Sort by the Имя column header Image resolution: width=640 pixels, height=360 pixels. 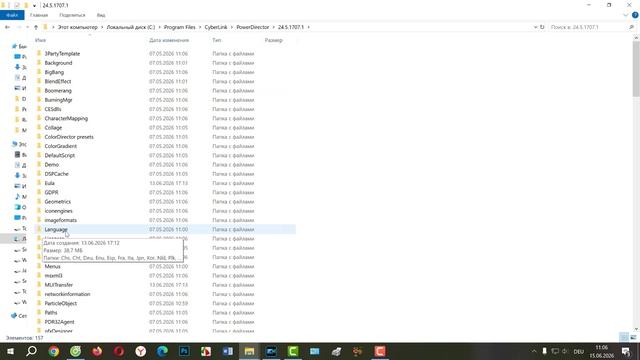(x=40, y=40)
